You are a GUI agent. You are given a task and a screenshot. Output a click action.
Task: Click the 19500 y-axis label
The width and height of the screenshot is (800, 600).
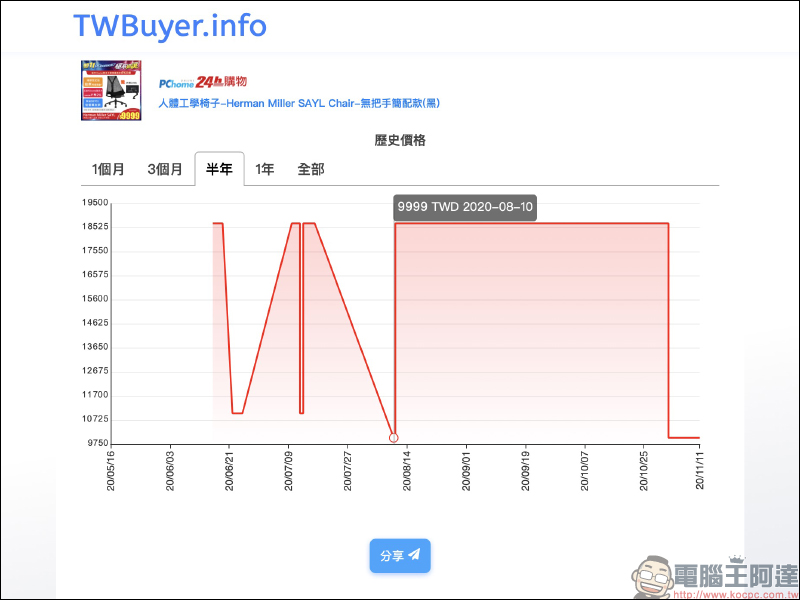click(x=95, y=203)
